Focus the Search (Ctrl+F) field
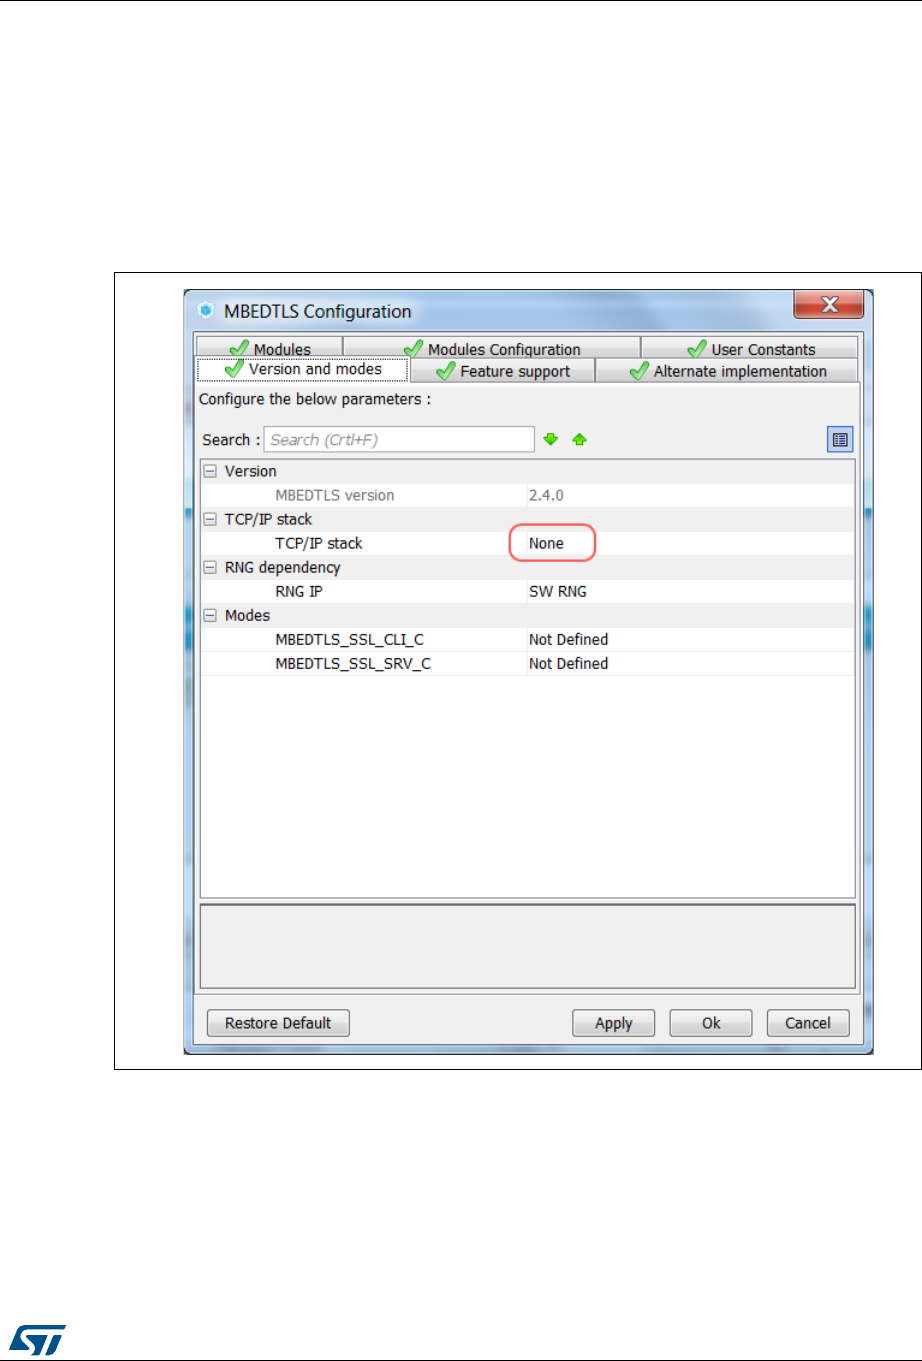 (x=399, y=440)
